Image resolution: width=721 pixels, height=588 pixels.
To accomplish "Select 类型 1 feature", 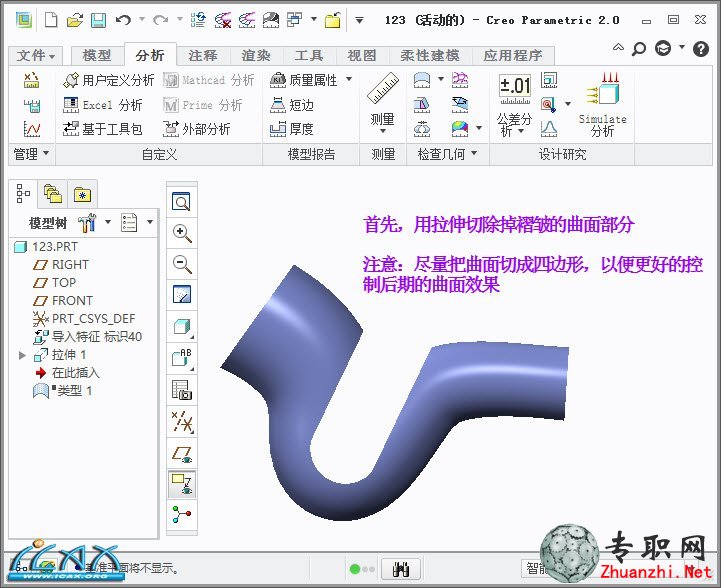I will (63, 391).
